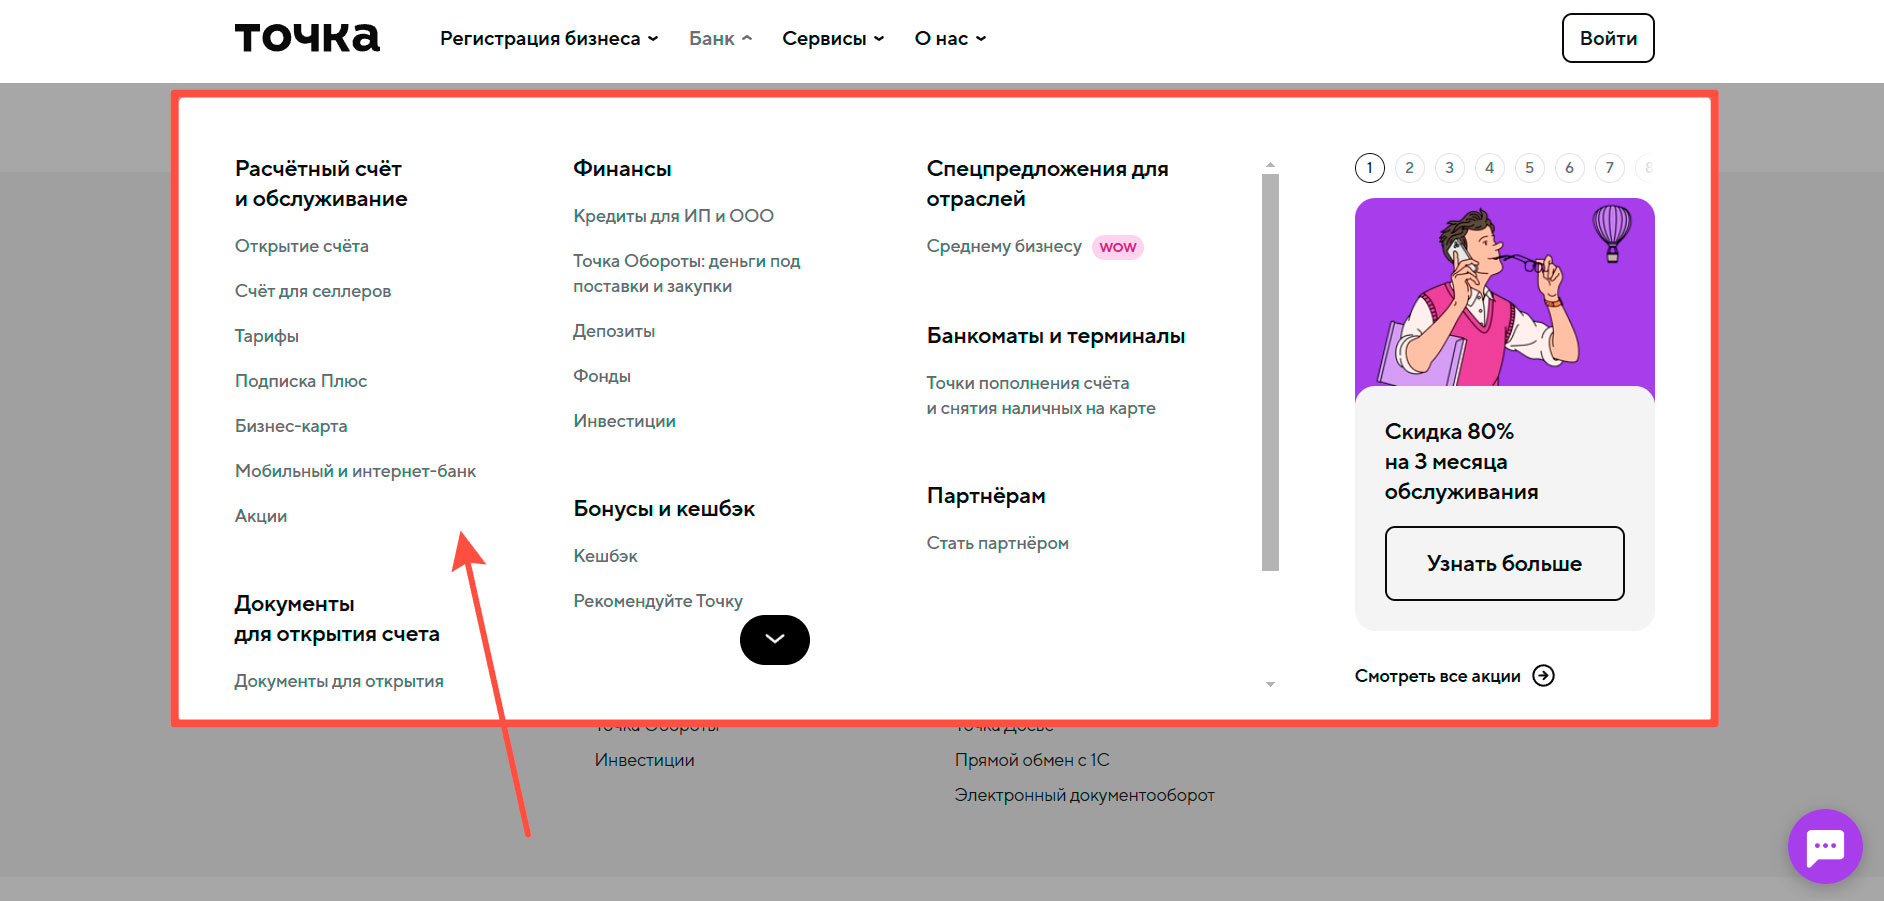The image size is (1884, 901).
Task: Click Банкоматы и терминалы heading
Action: pyautogui.click(x=1056, y=336)
